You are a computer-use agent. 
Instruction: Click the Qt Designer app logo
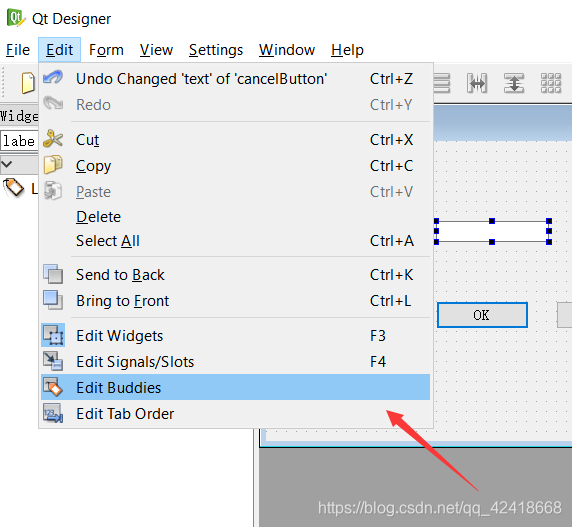pos(16,18)
